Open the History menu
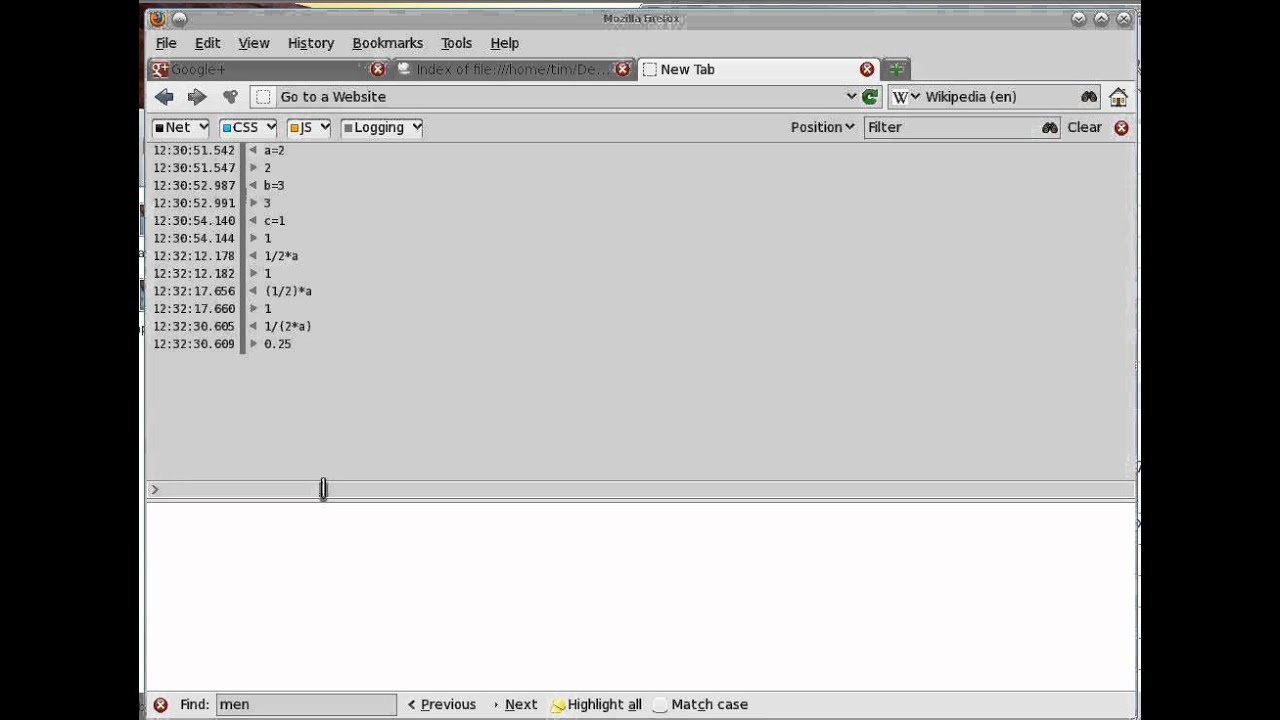 click(311, 43)
